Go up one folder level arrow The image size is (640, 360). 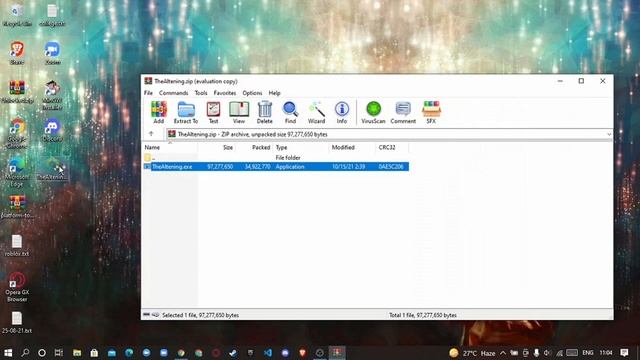coord(151,134)
